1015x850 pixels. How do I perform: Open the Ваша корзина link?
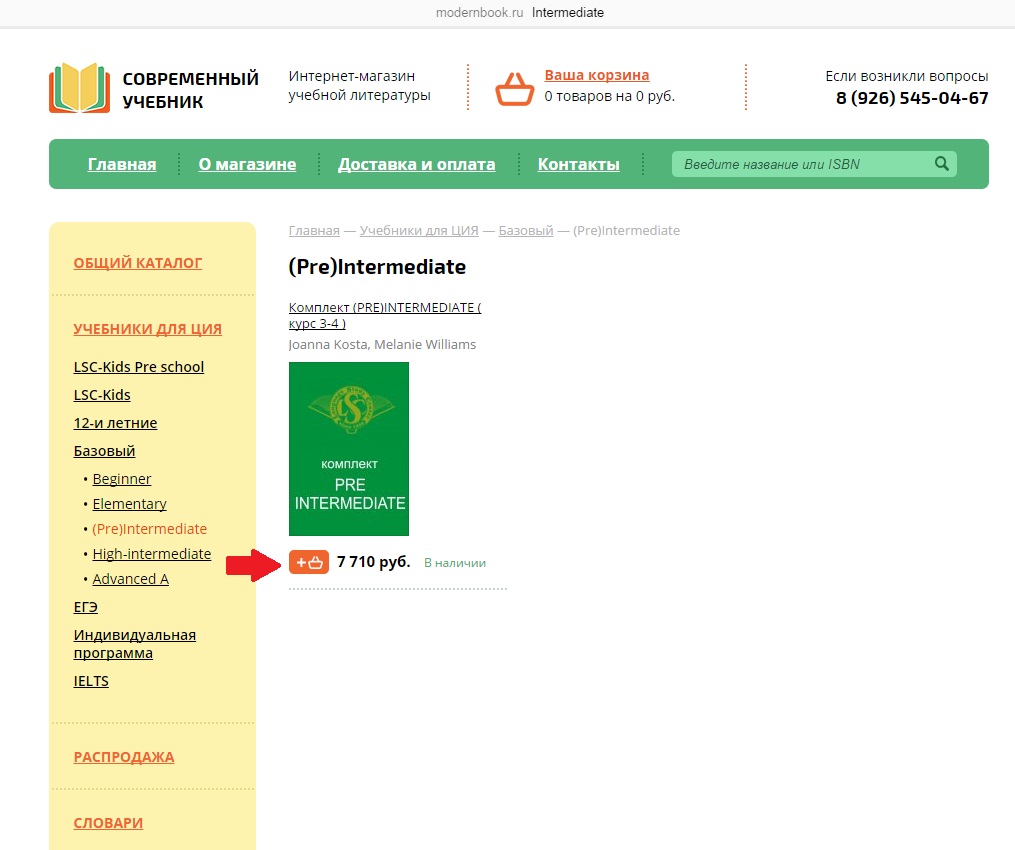pyautogui.click(x=596, y=75)
